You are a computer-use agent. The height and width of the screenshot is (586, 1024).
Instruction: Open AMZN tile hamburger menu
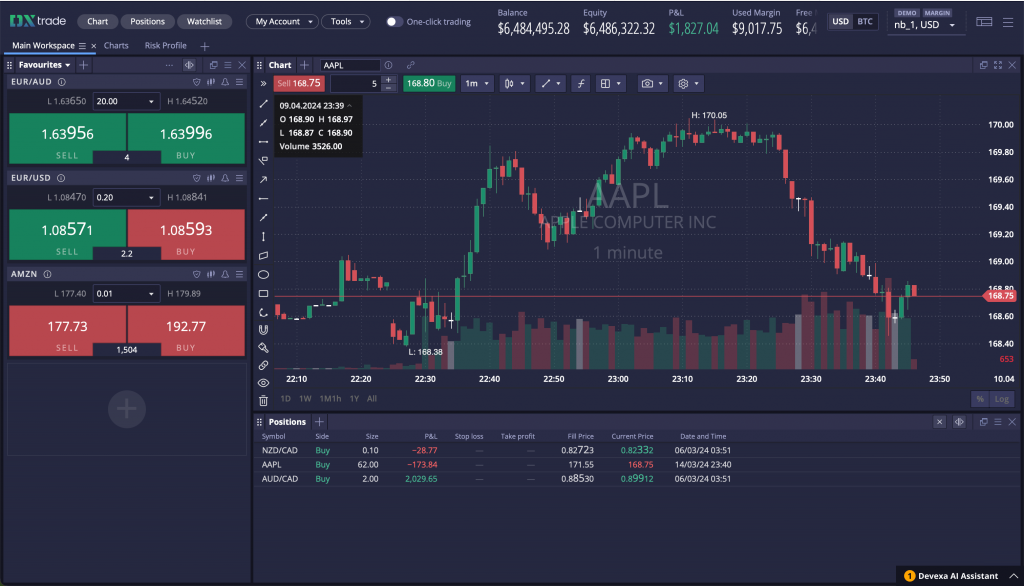240,274
